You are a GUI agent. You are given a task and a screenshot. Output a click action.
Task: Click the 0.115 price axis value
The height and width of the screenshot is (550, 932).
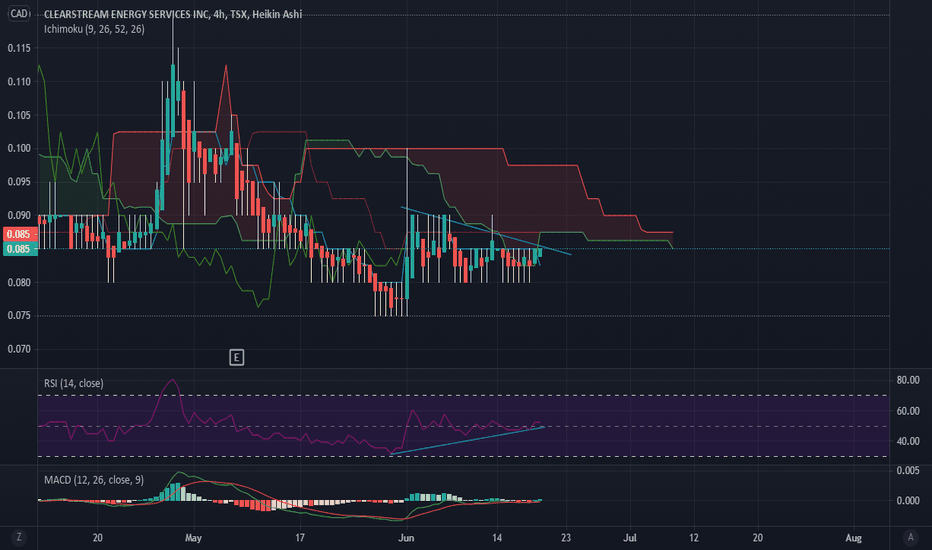(x=19, y=48)
